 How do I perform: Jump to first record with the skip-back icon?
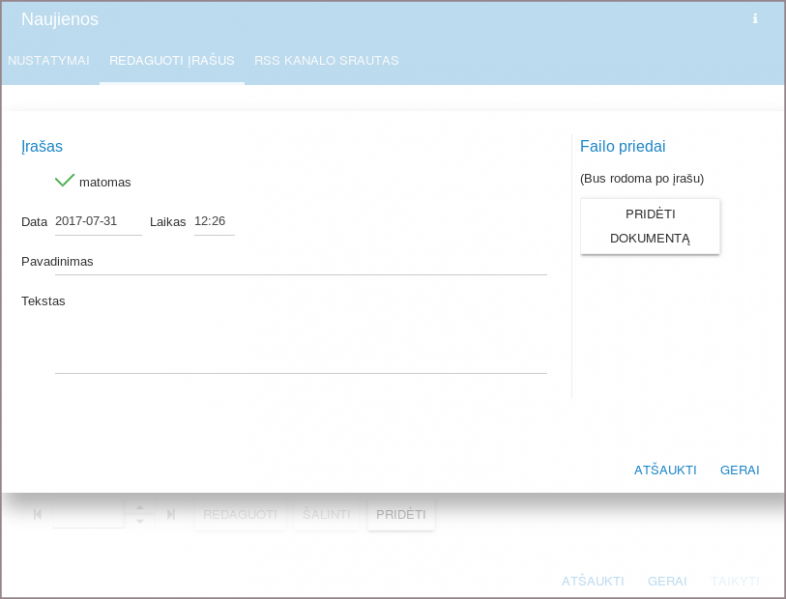38,514
